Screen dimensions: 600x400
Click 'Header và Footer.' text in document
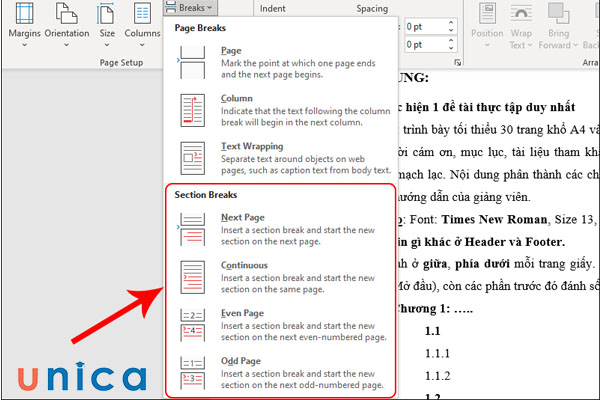point(514,242)
